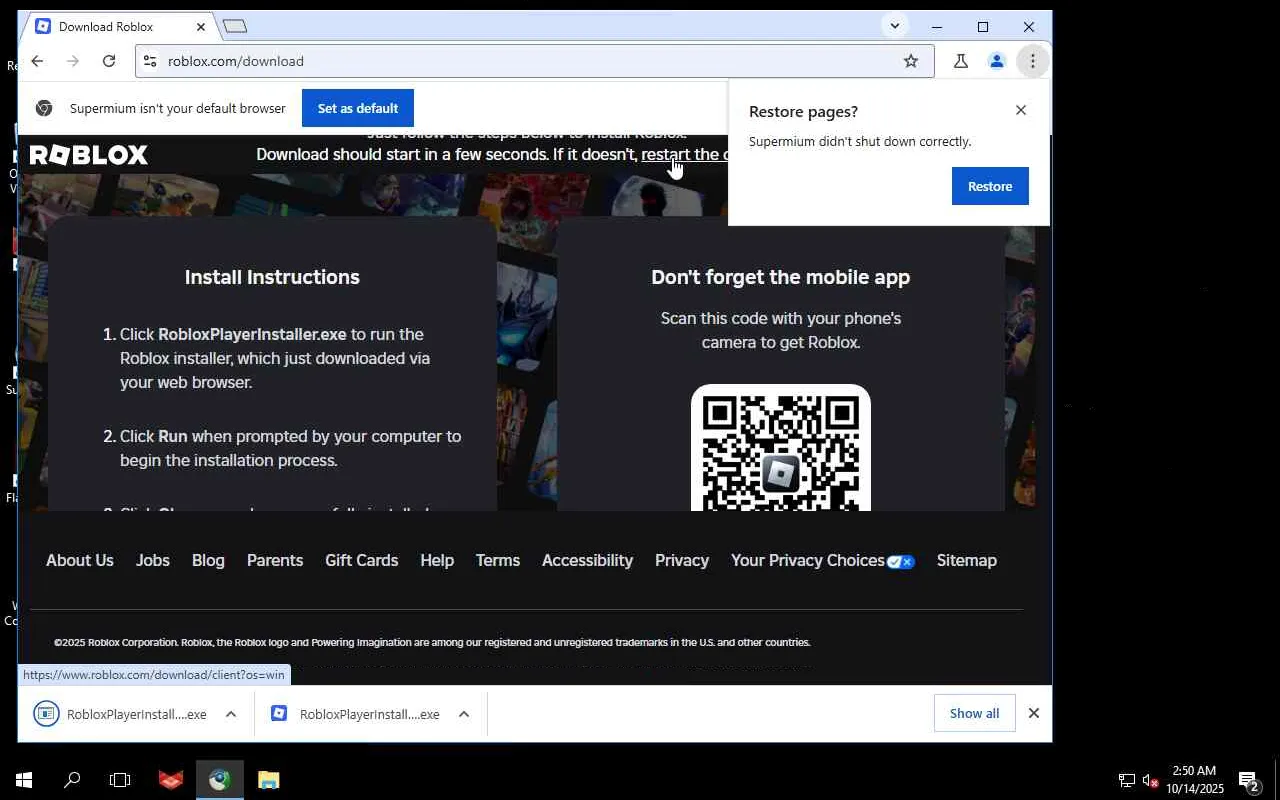Open the Terms footer link
Screen dimensions: 1280x800
(498, 560)
